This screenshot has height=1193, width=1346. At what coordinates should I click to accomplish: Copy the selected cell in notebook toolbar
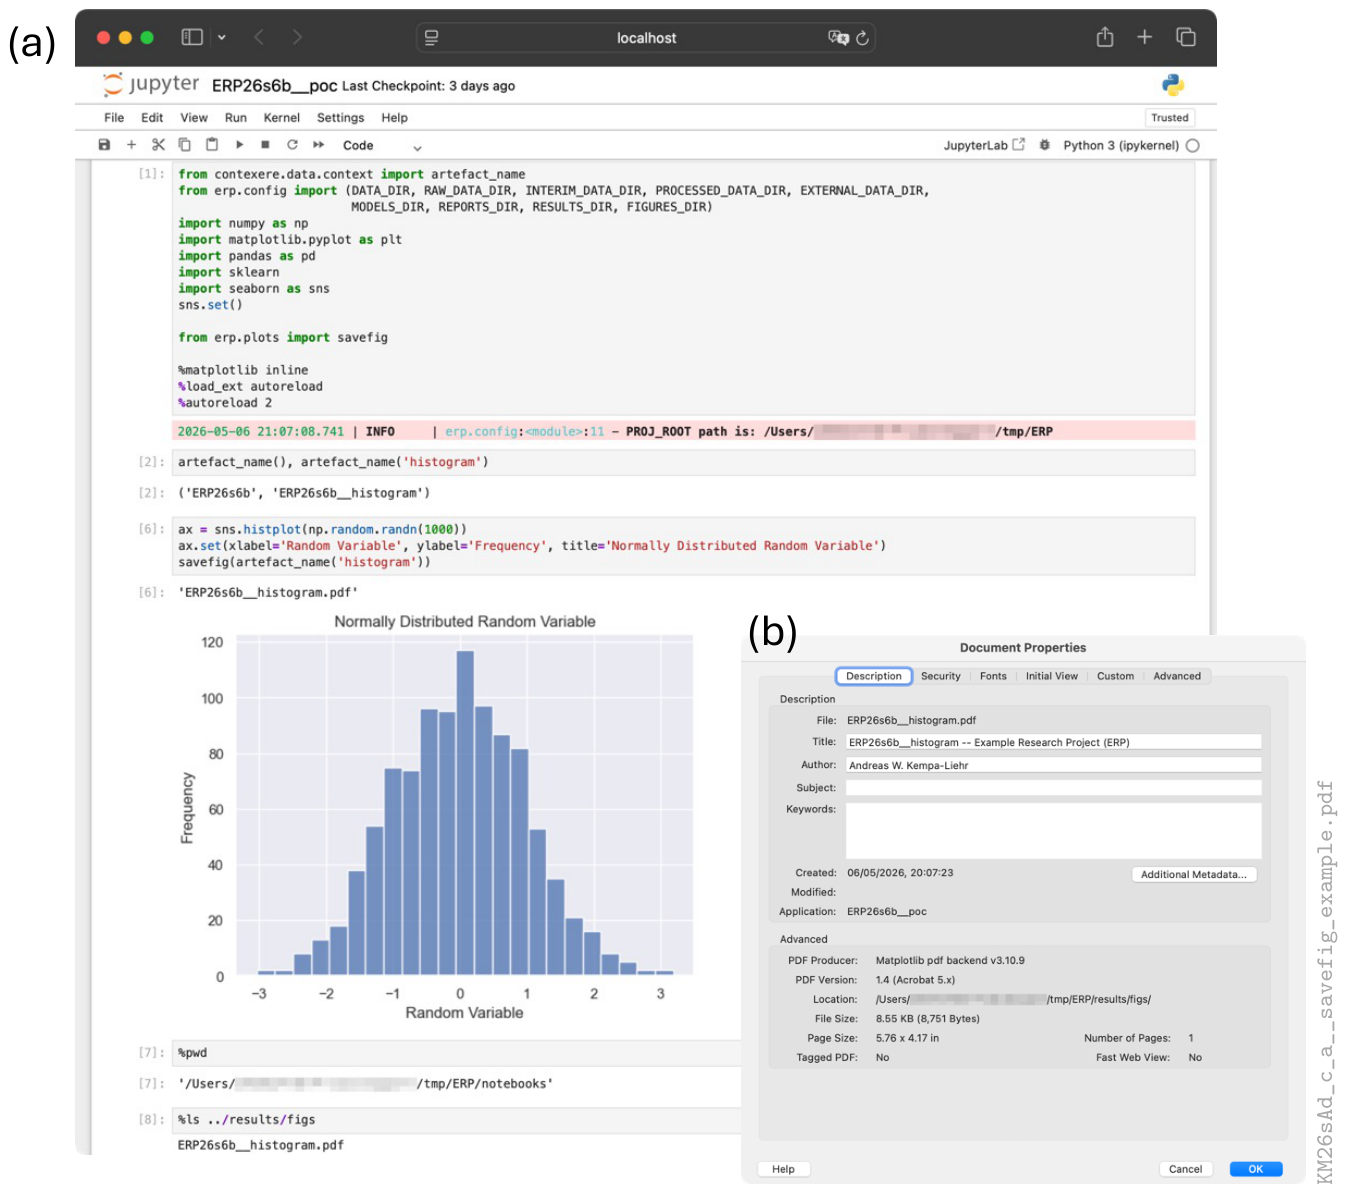point(185,145)
